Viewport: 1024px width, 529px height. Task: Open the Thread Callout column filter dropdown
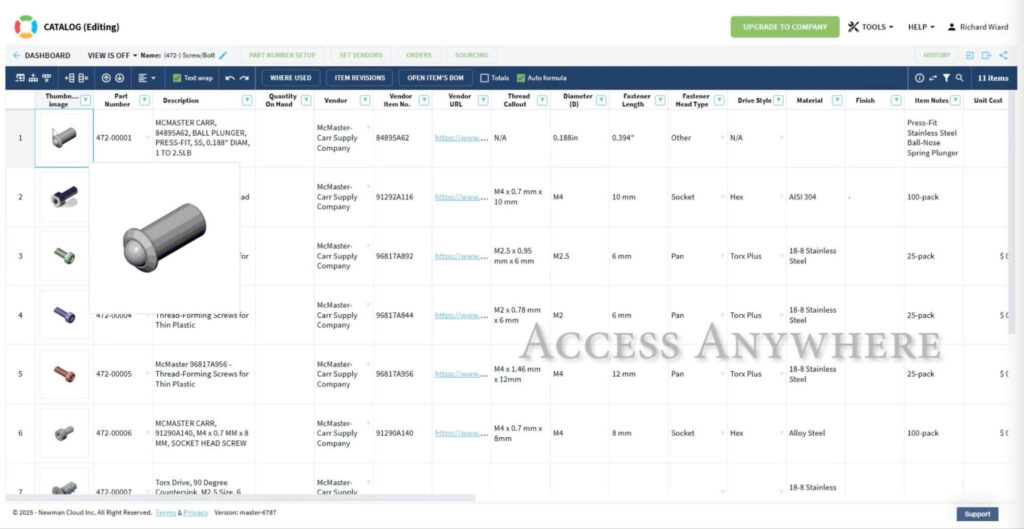542,101
